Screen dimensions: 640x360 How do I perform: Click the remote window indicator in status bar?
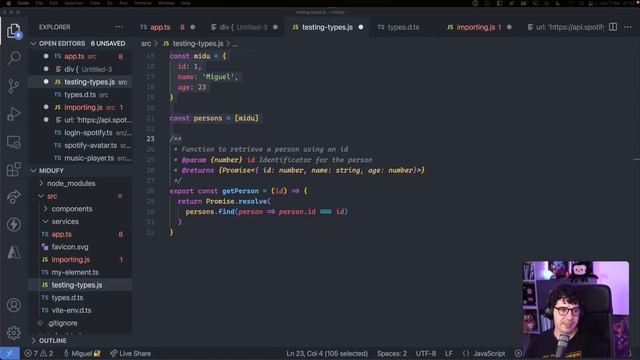[x=9, y=353]
